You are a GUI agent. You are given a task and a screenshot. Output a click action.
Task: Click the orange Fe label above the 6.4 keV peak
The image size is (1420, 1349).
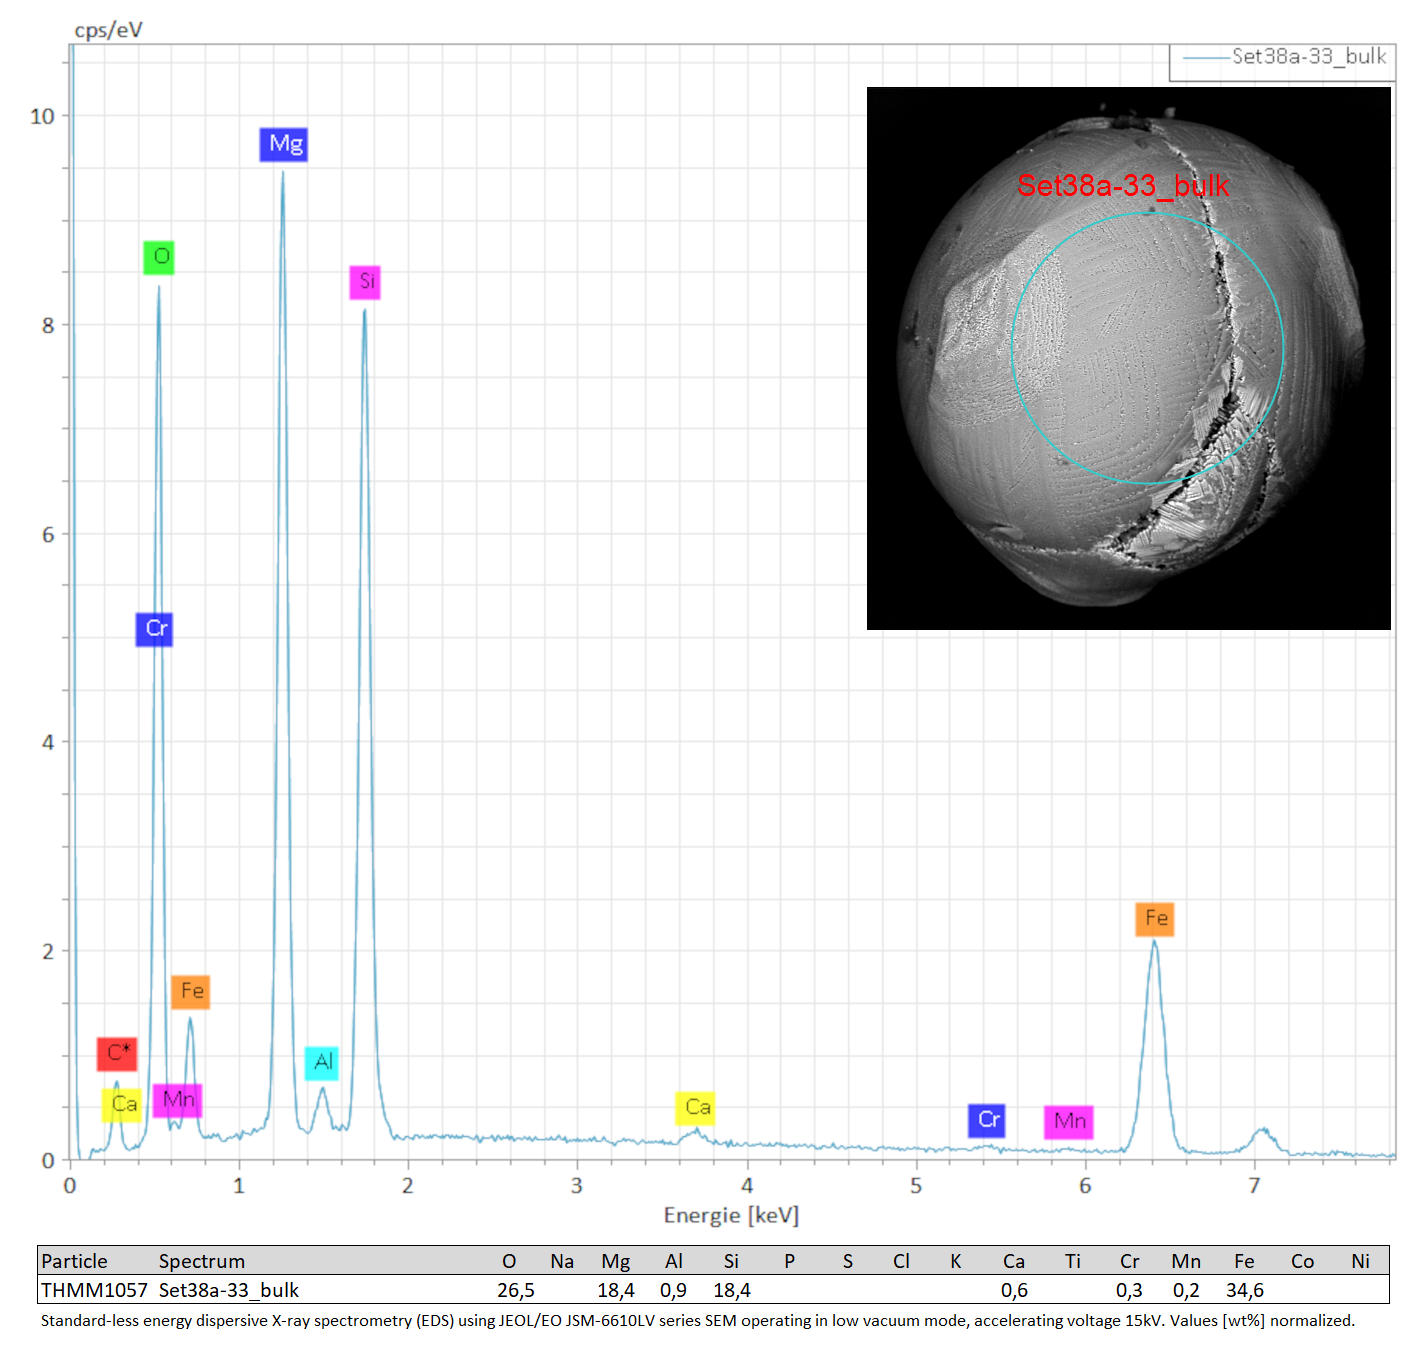1155,919
